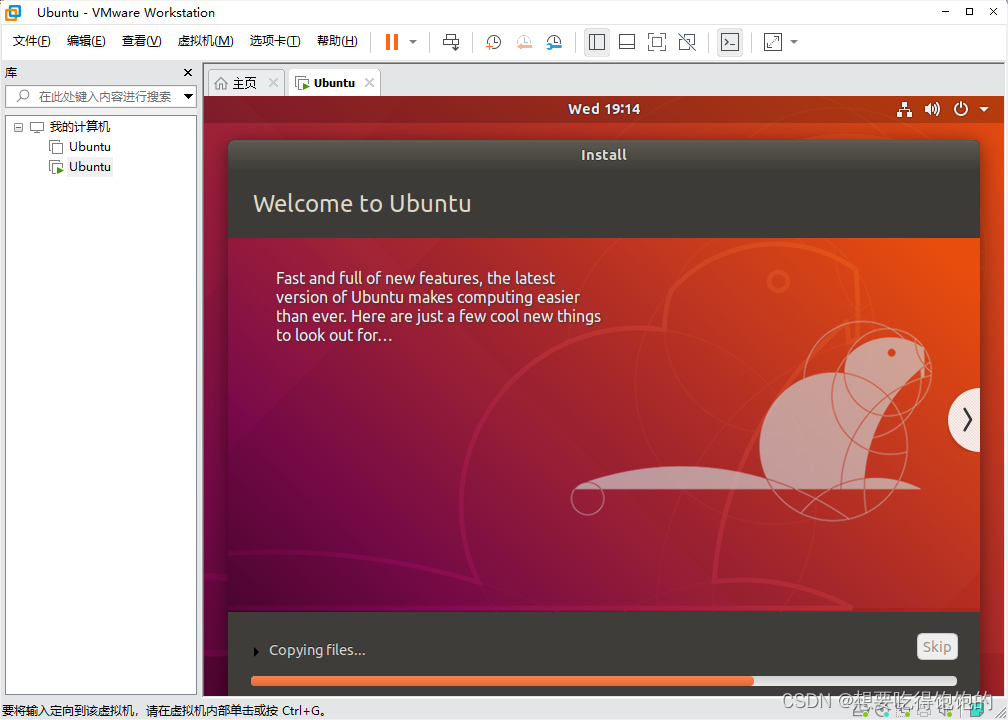Viewport: 1008px width, 720px height.
Task: Click the Install window title bar
Action: click(604, 155)
